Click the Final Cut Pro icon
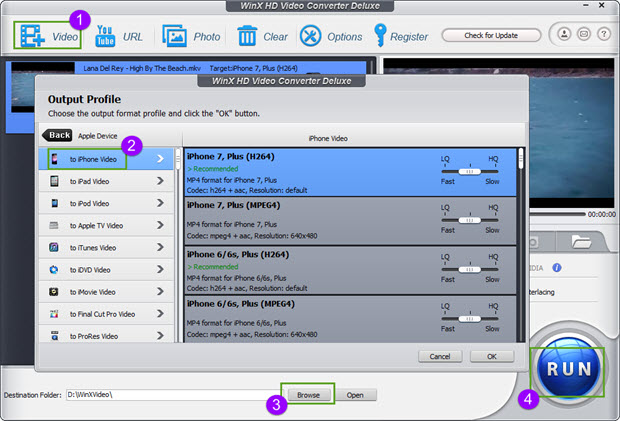 pos(54,314)
